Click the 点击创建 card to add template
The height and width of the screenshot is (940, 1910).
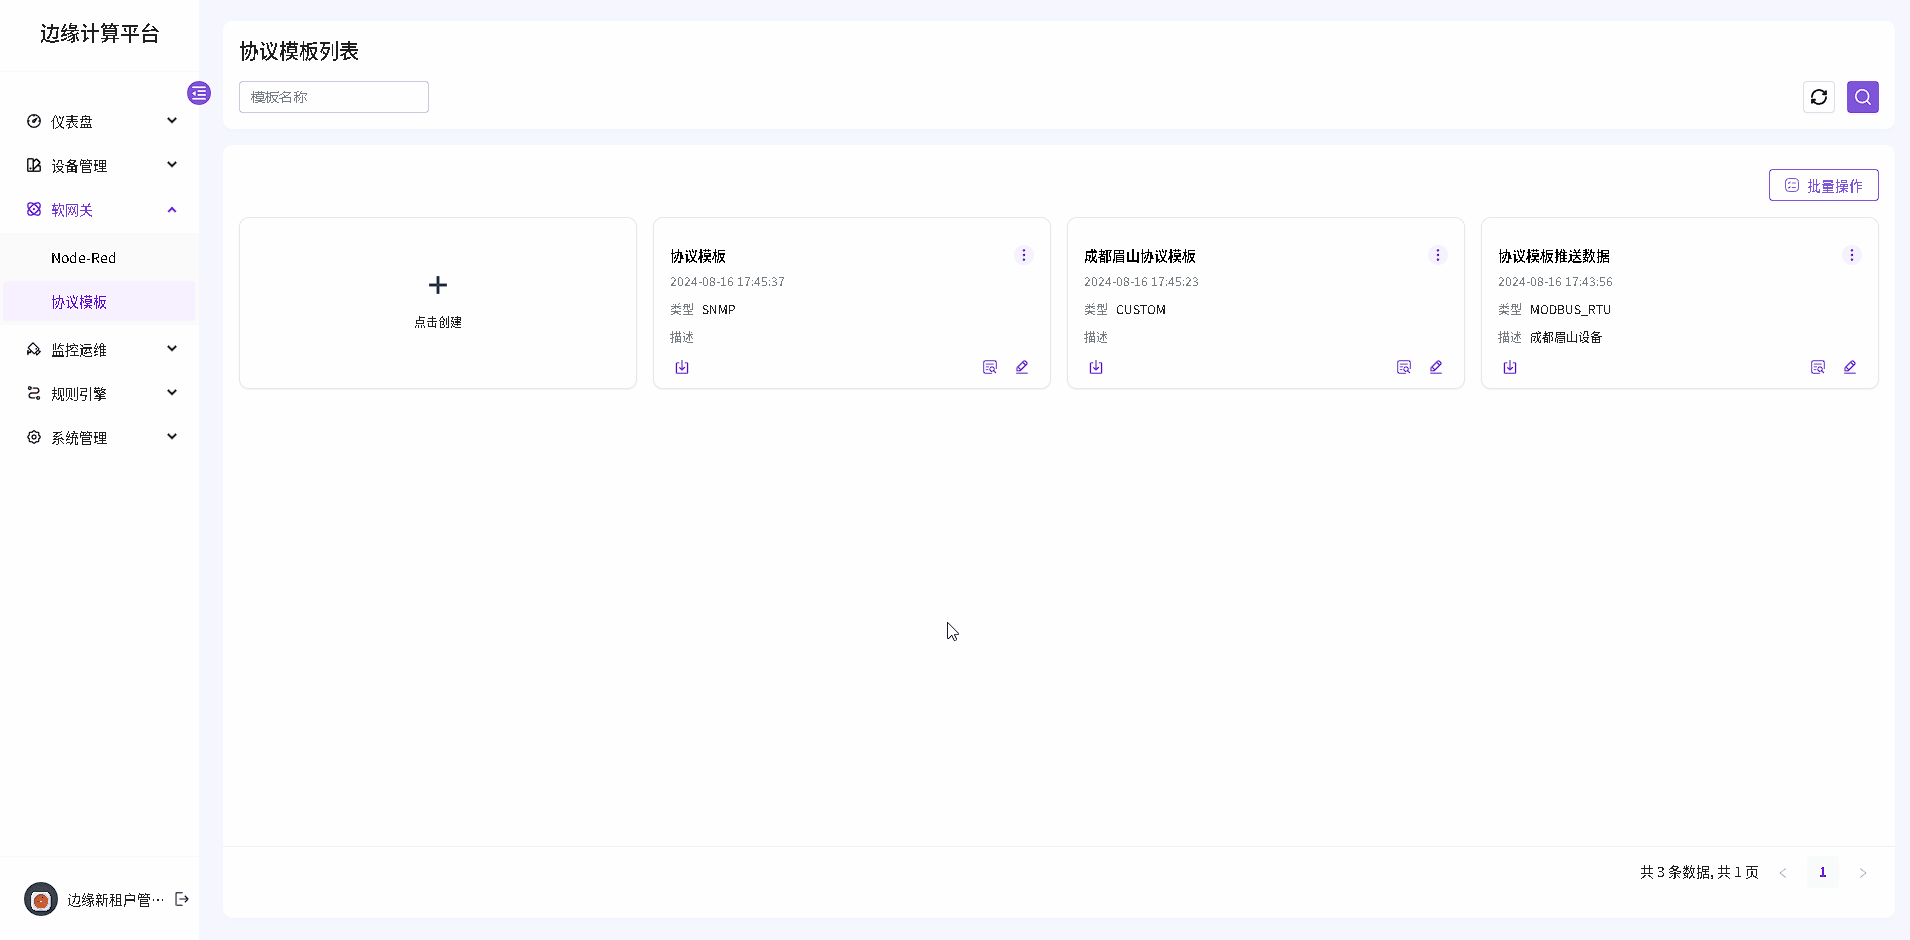click(x=438, y=302)
